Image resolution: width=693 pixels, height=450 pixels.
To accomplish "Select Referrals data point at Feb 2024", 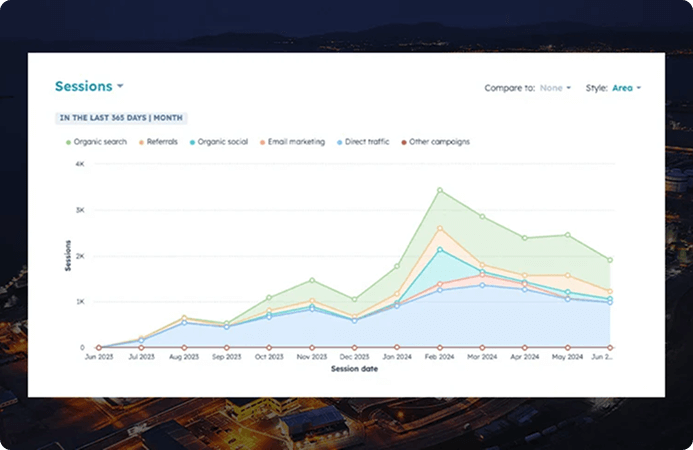I will (x=440, y=229).
